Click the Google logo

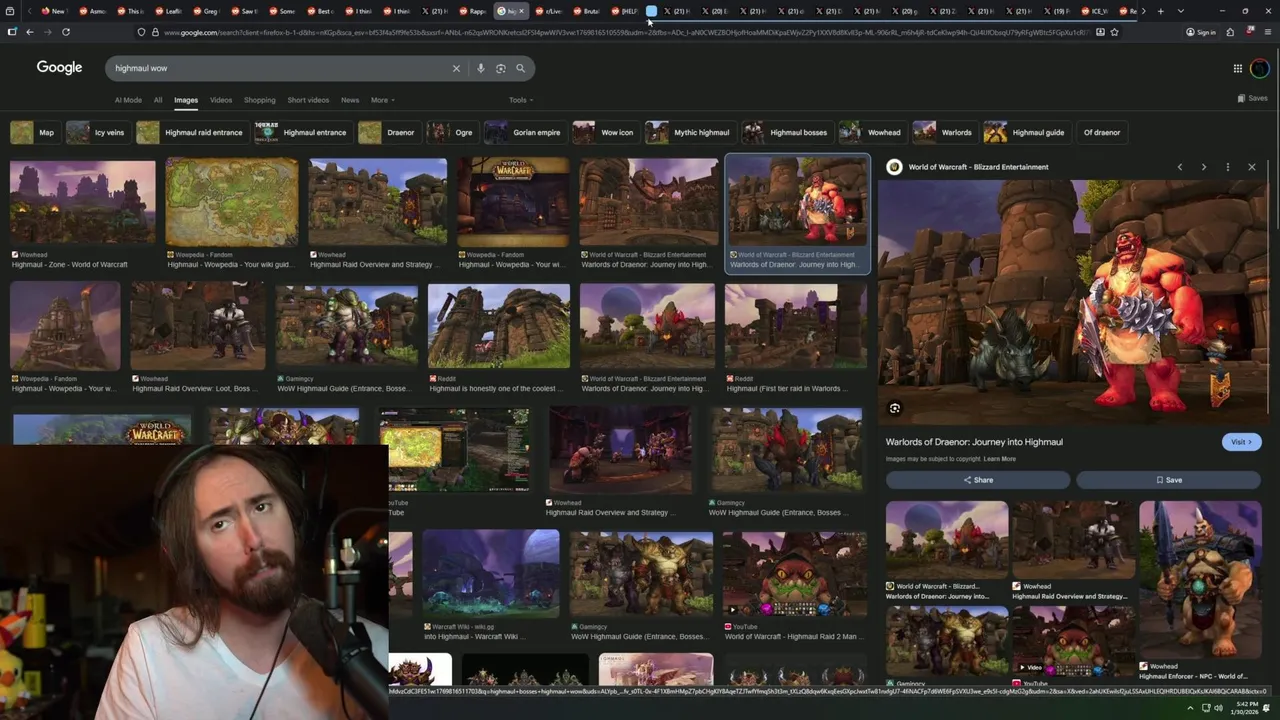pos(59,68)
